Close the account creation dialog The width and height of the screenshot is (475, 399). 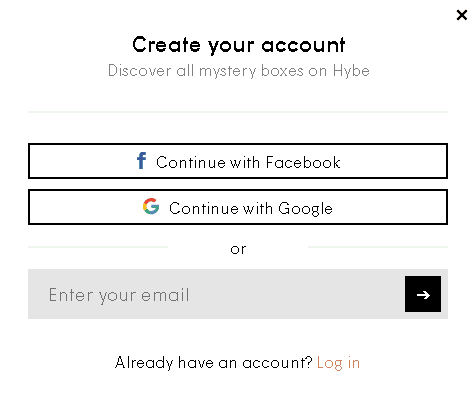tap(462, 15)
